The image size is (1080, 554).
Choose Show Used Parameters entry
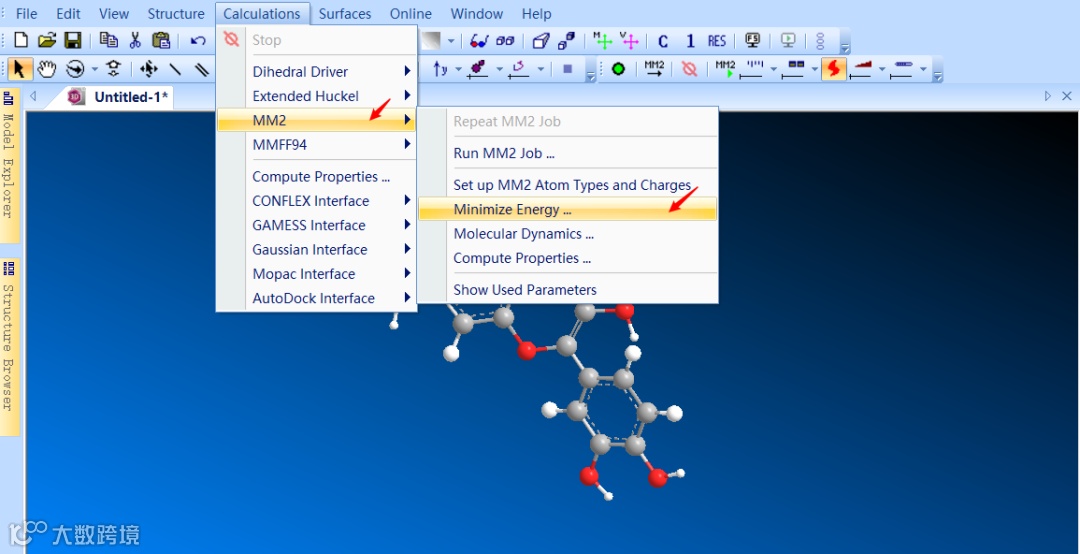pyautogui.click(x=568, y=290)
